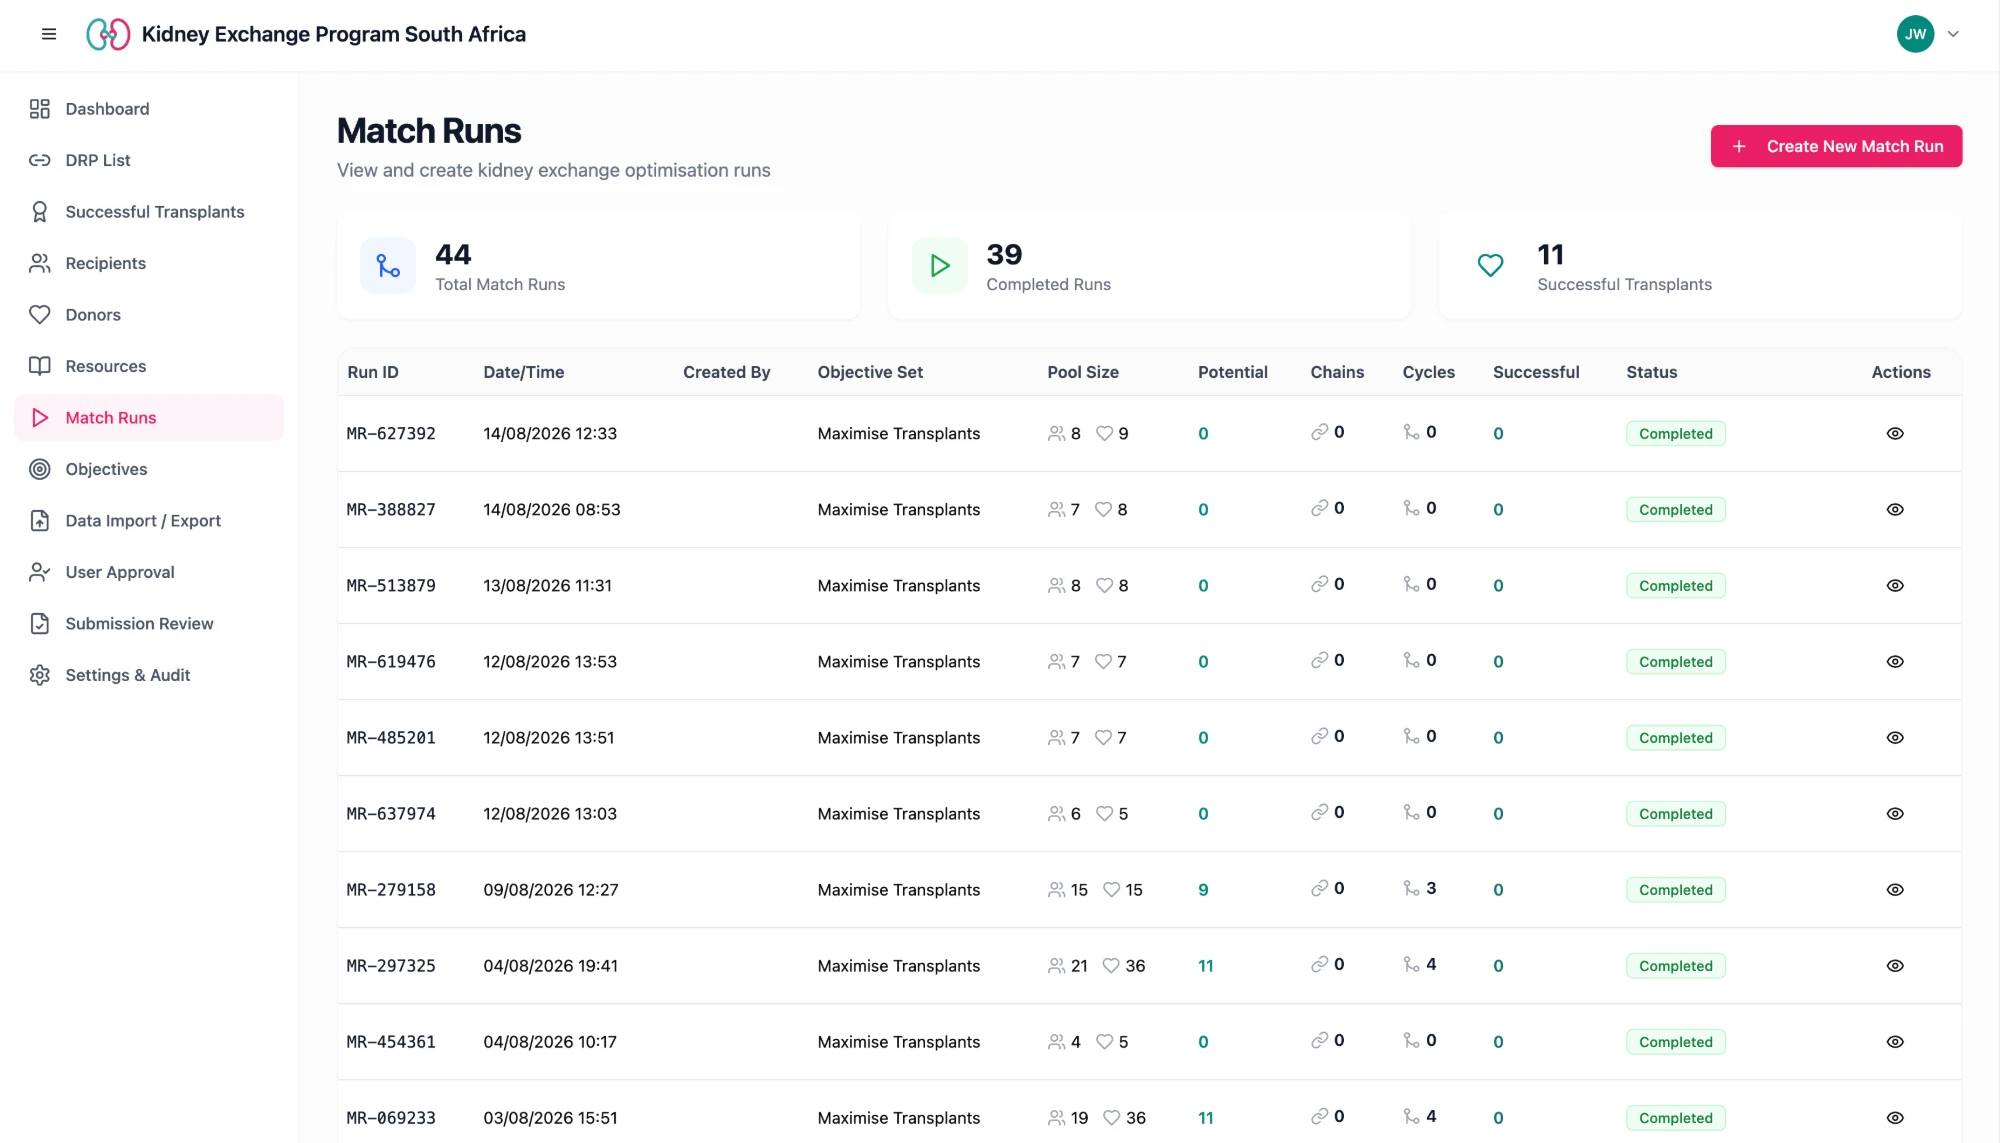
Task: View details of run MR-388827
Action: click(1894, 510)
